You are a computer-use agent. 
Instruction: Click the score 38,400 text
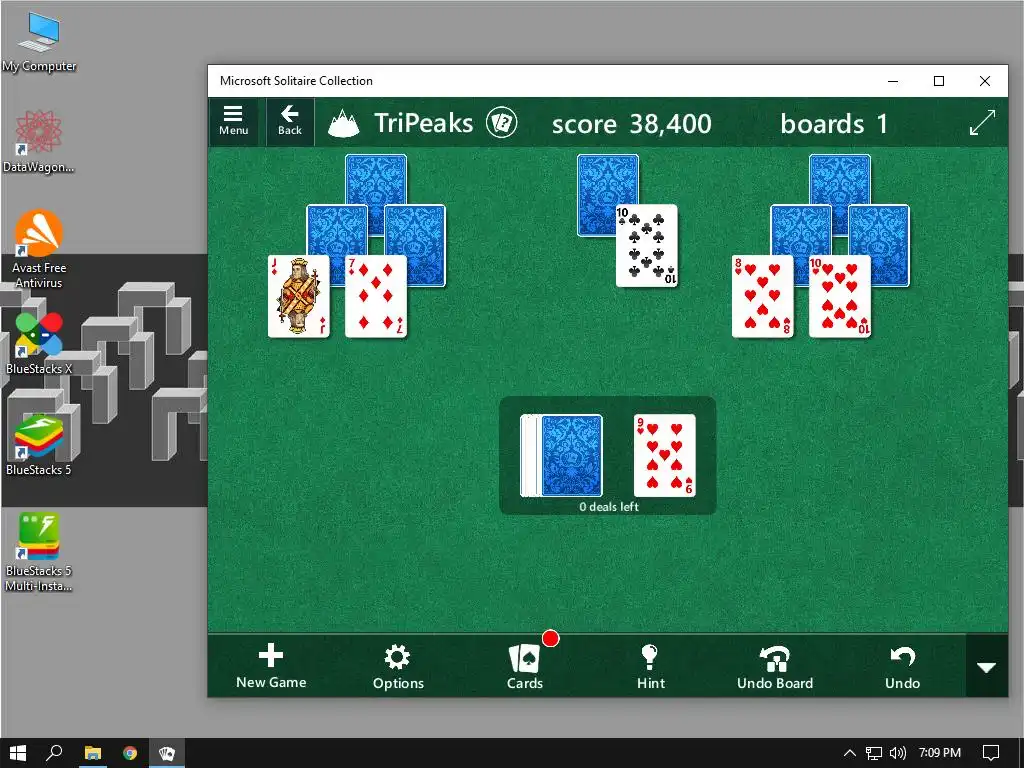[632, 123]
